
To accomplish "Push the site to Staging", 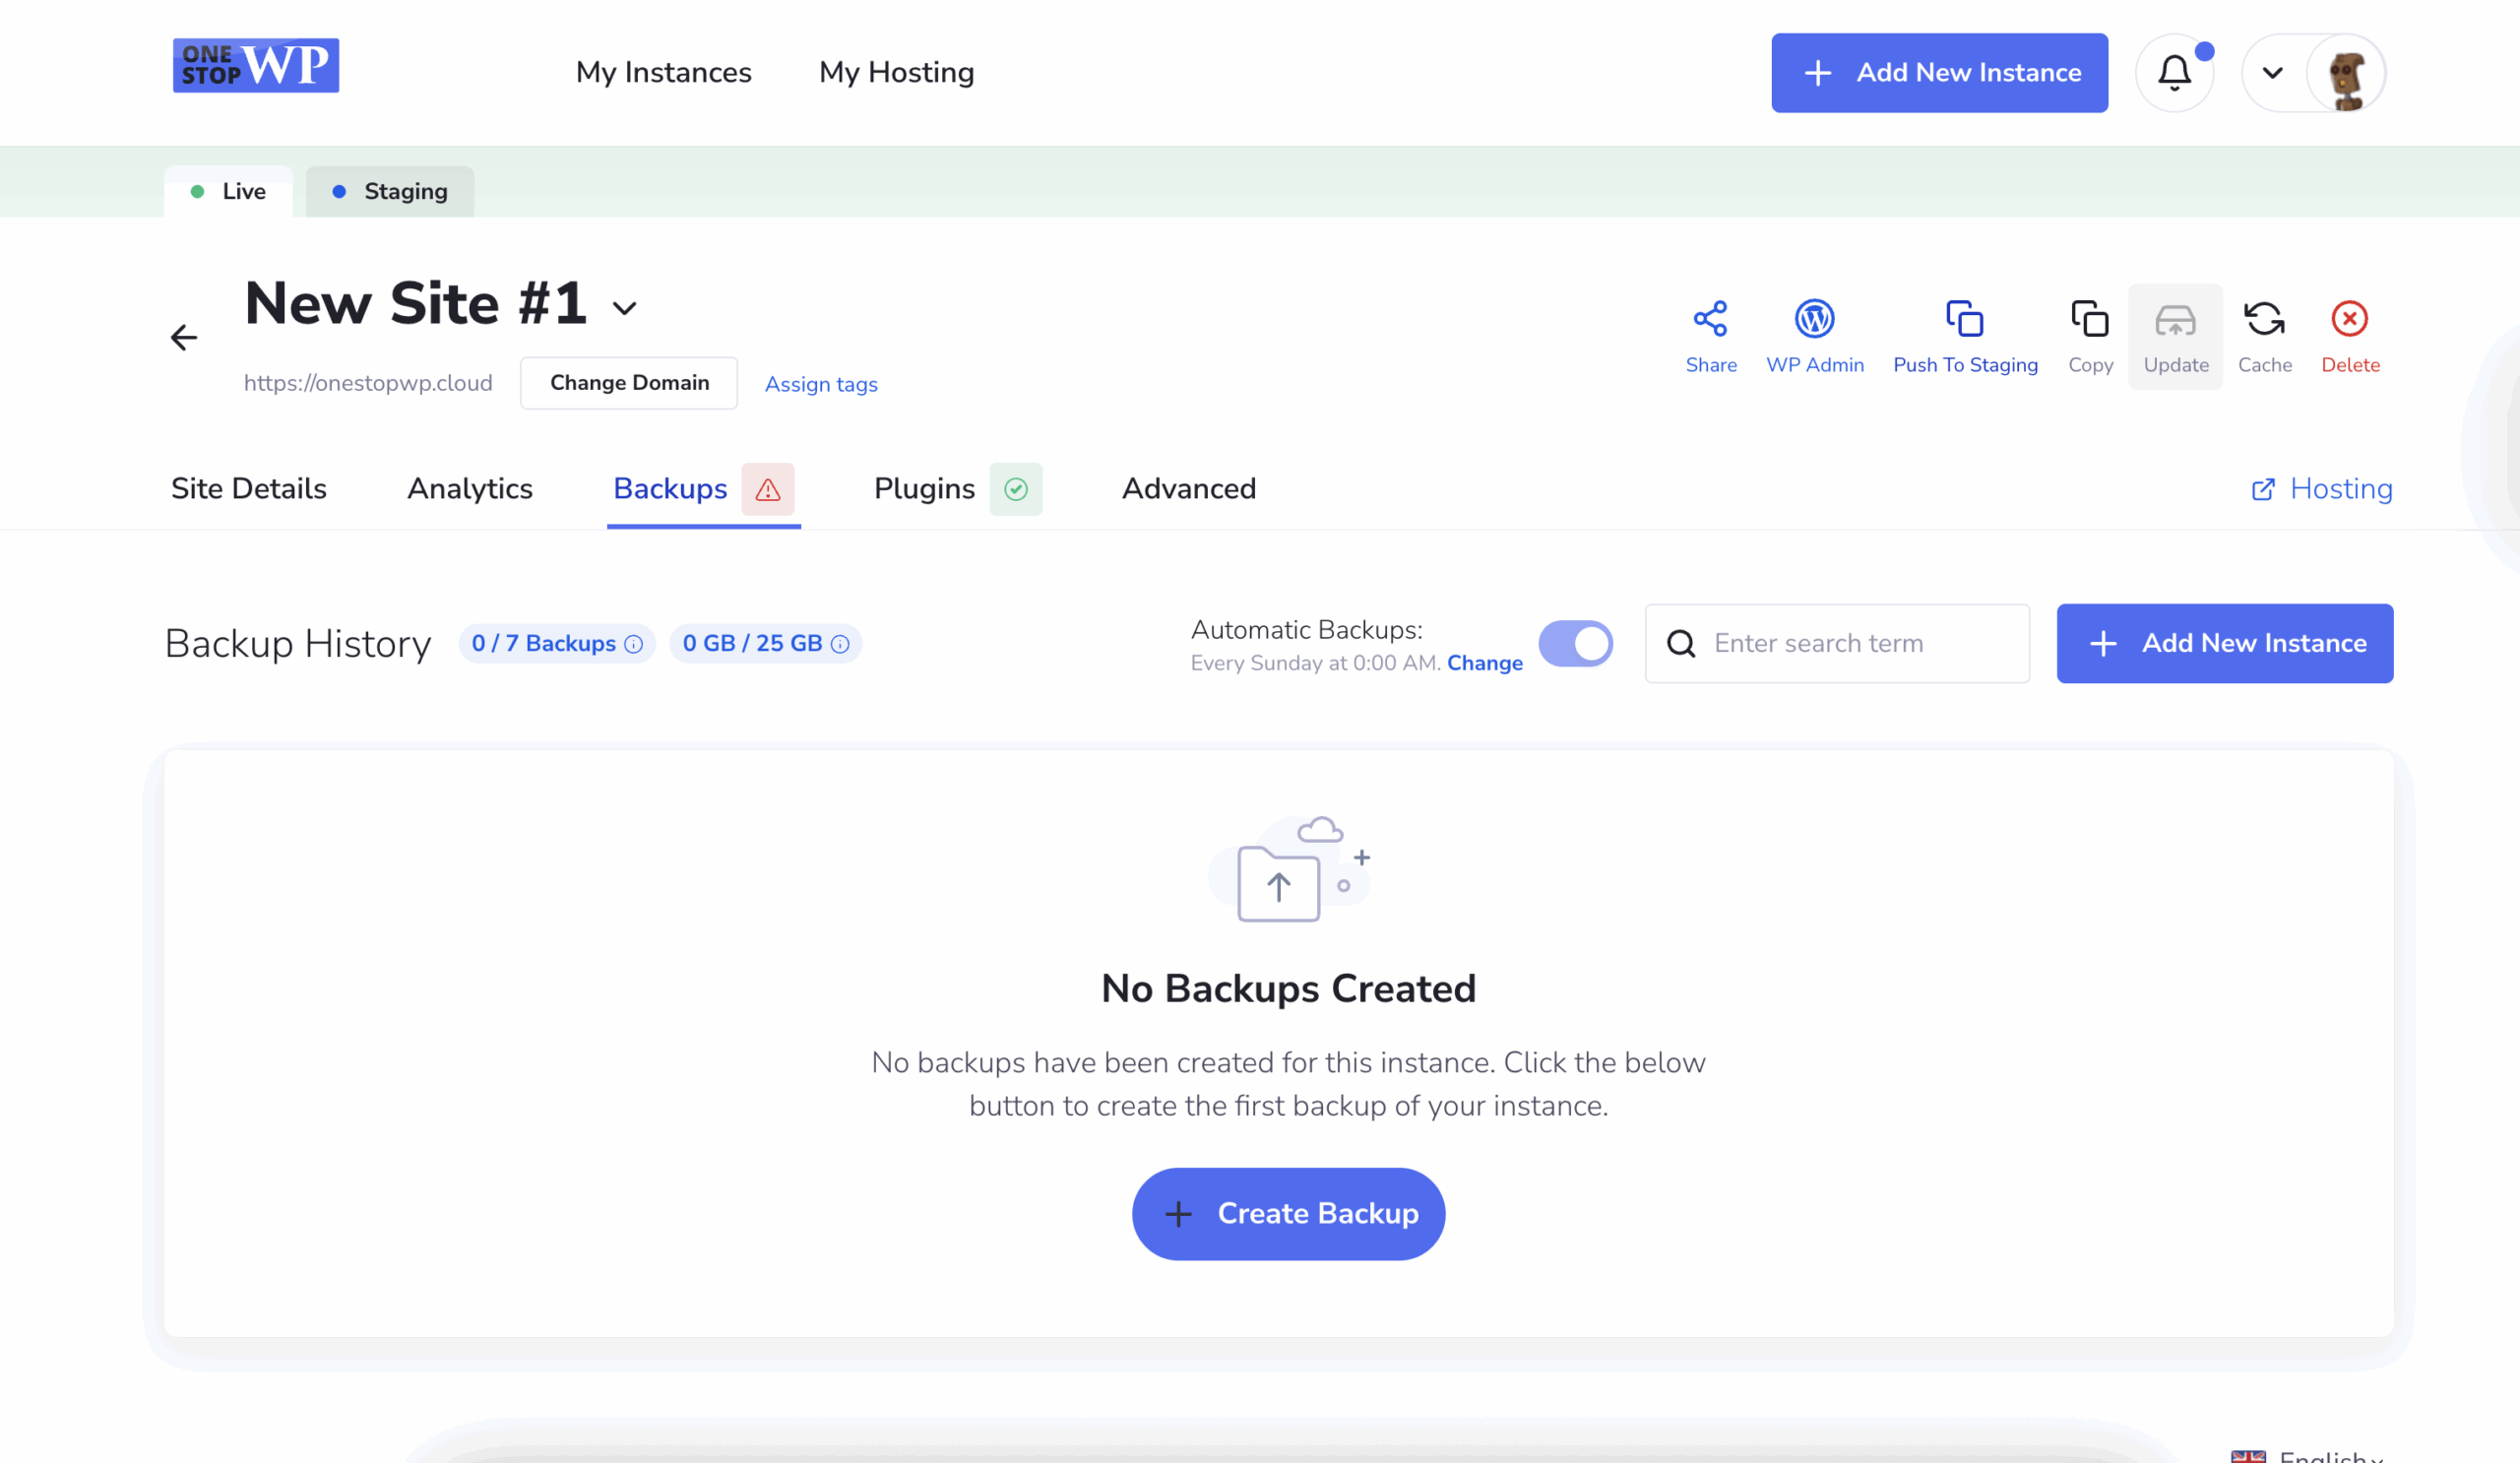I will (1964, 336).
